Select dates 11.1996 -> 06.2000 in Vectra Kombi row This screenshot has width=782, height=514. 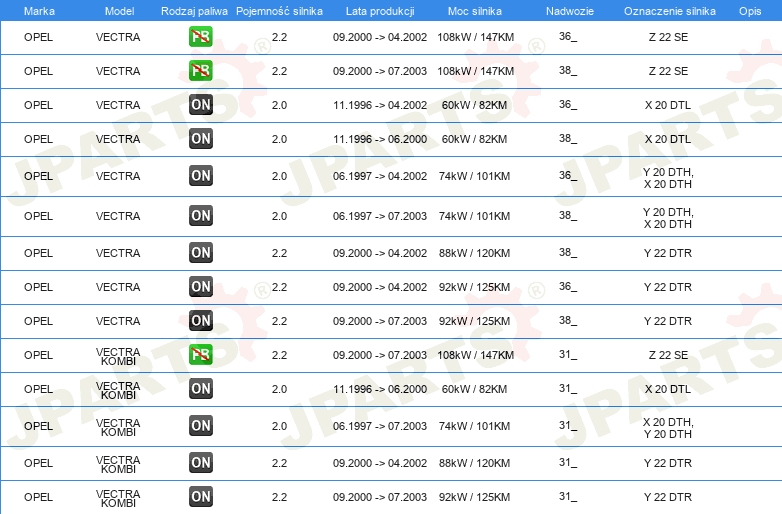coord(380,389)
